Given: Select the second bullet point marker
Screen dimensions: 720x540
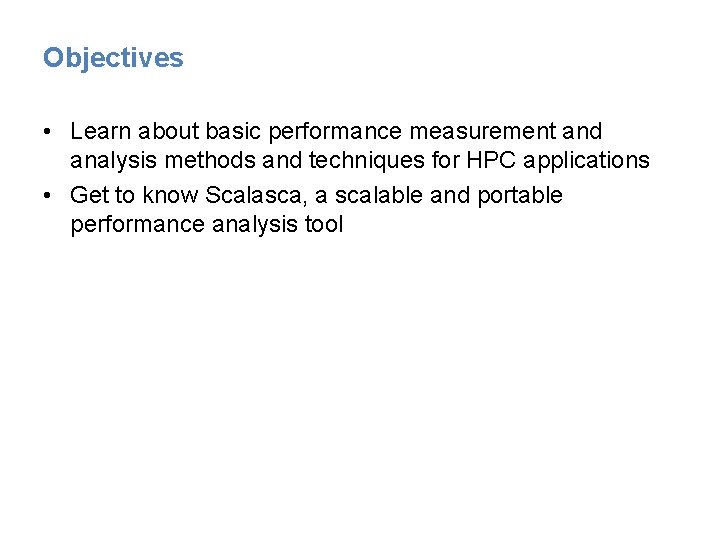Looking at the screenshot, I should click(47, 196).
